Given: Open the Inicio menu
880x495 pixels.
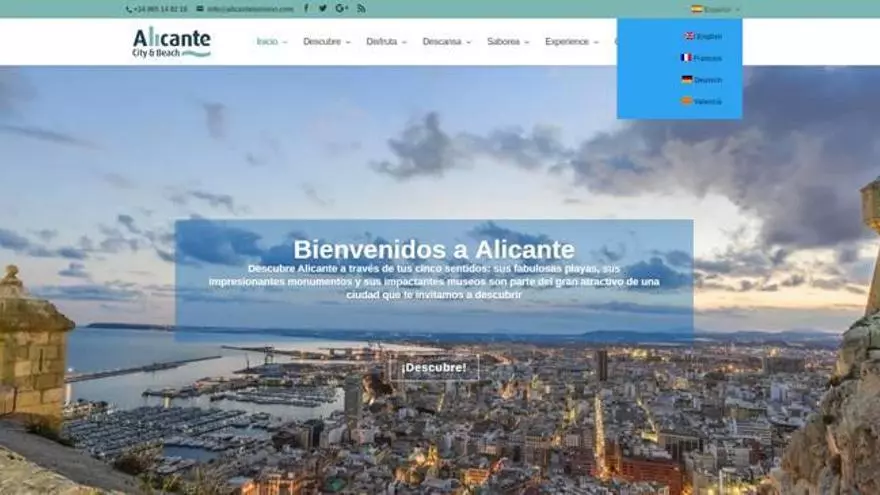Looking at the screenshot, I should 270,42.
